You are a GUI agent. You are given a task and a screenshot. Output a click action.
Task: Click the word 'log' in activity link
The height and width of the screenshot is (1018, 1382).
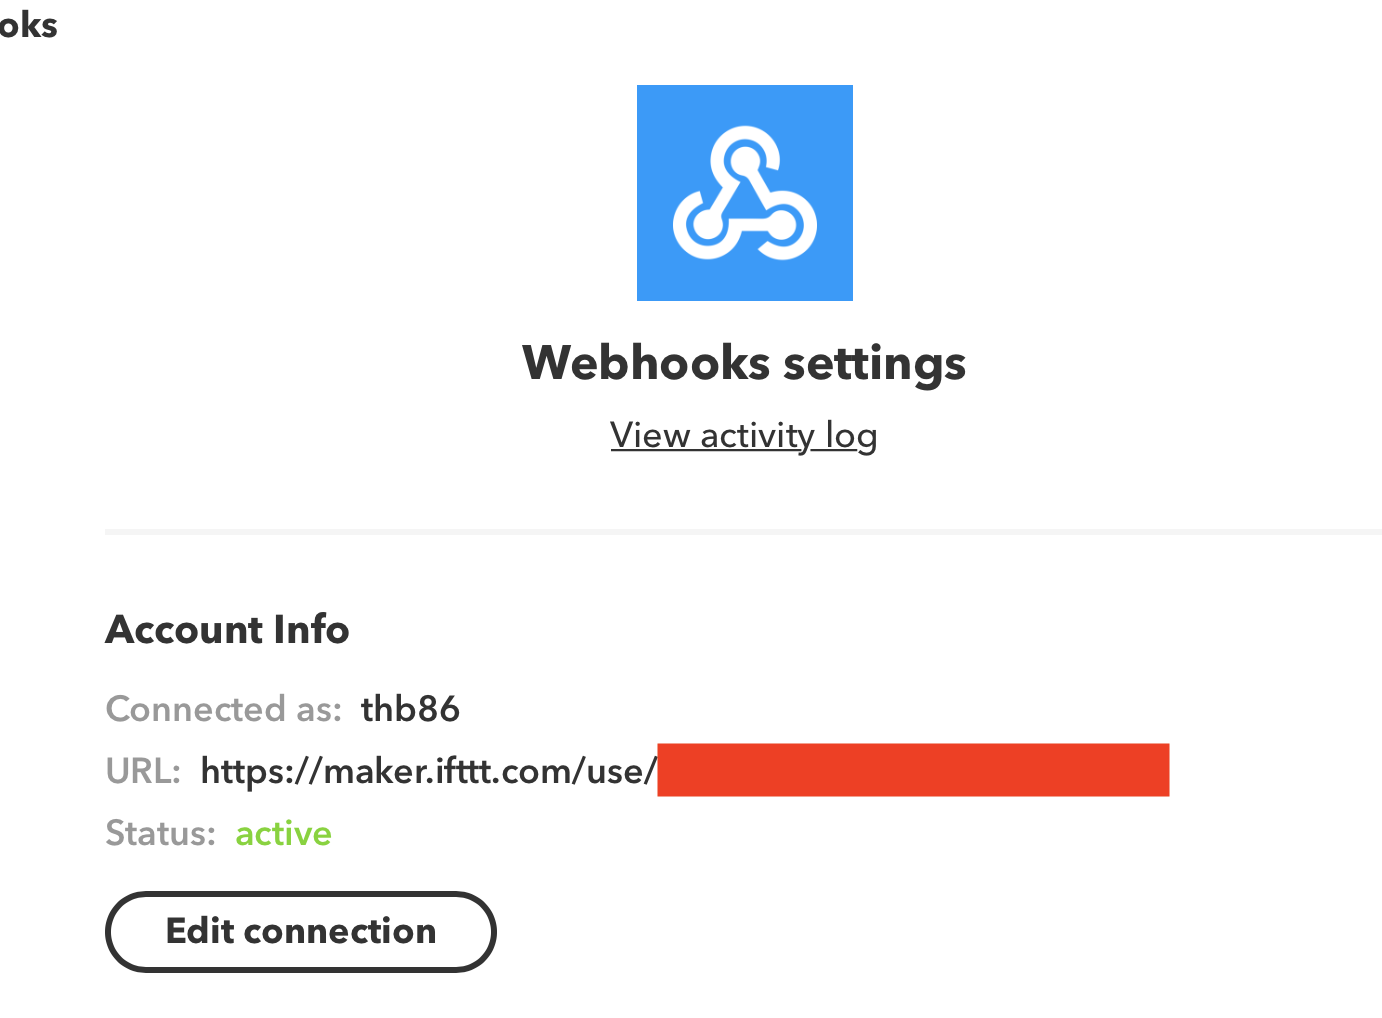tap(851, 435)
